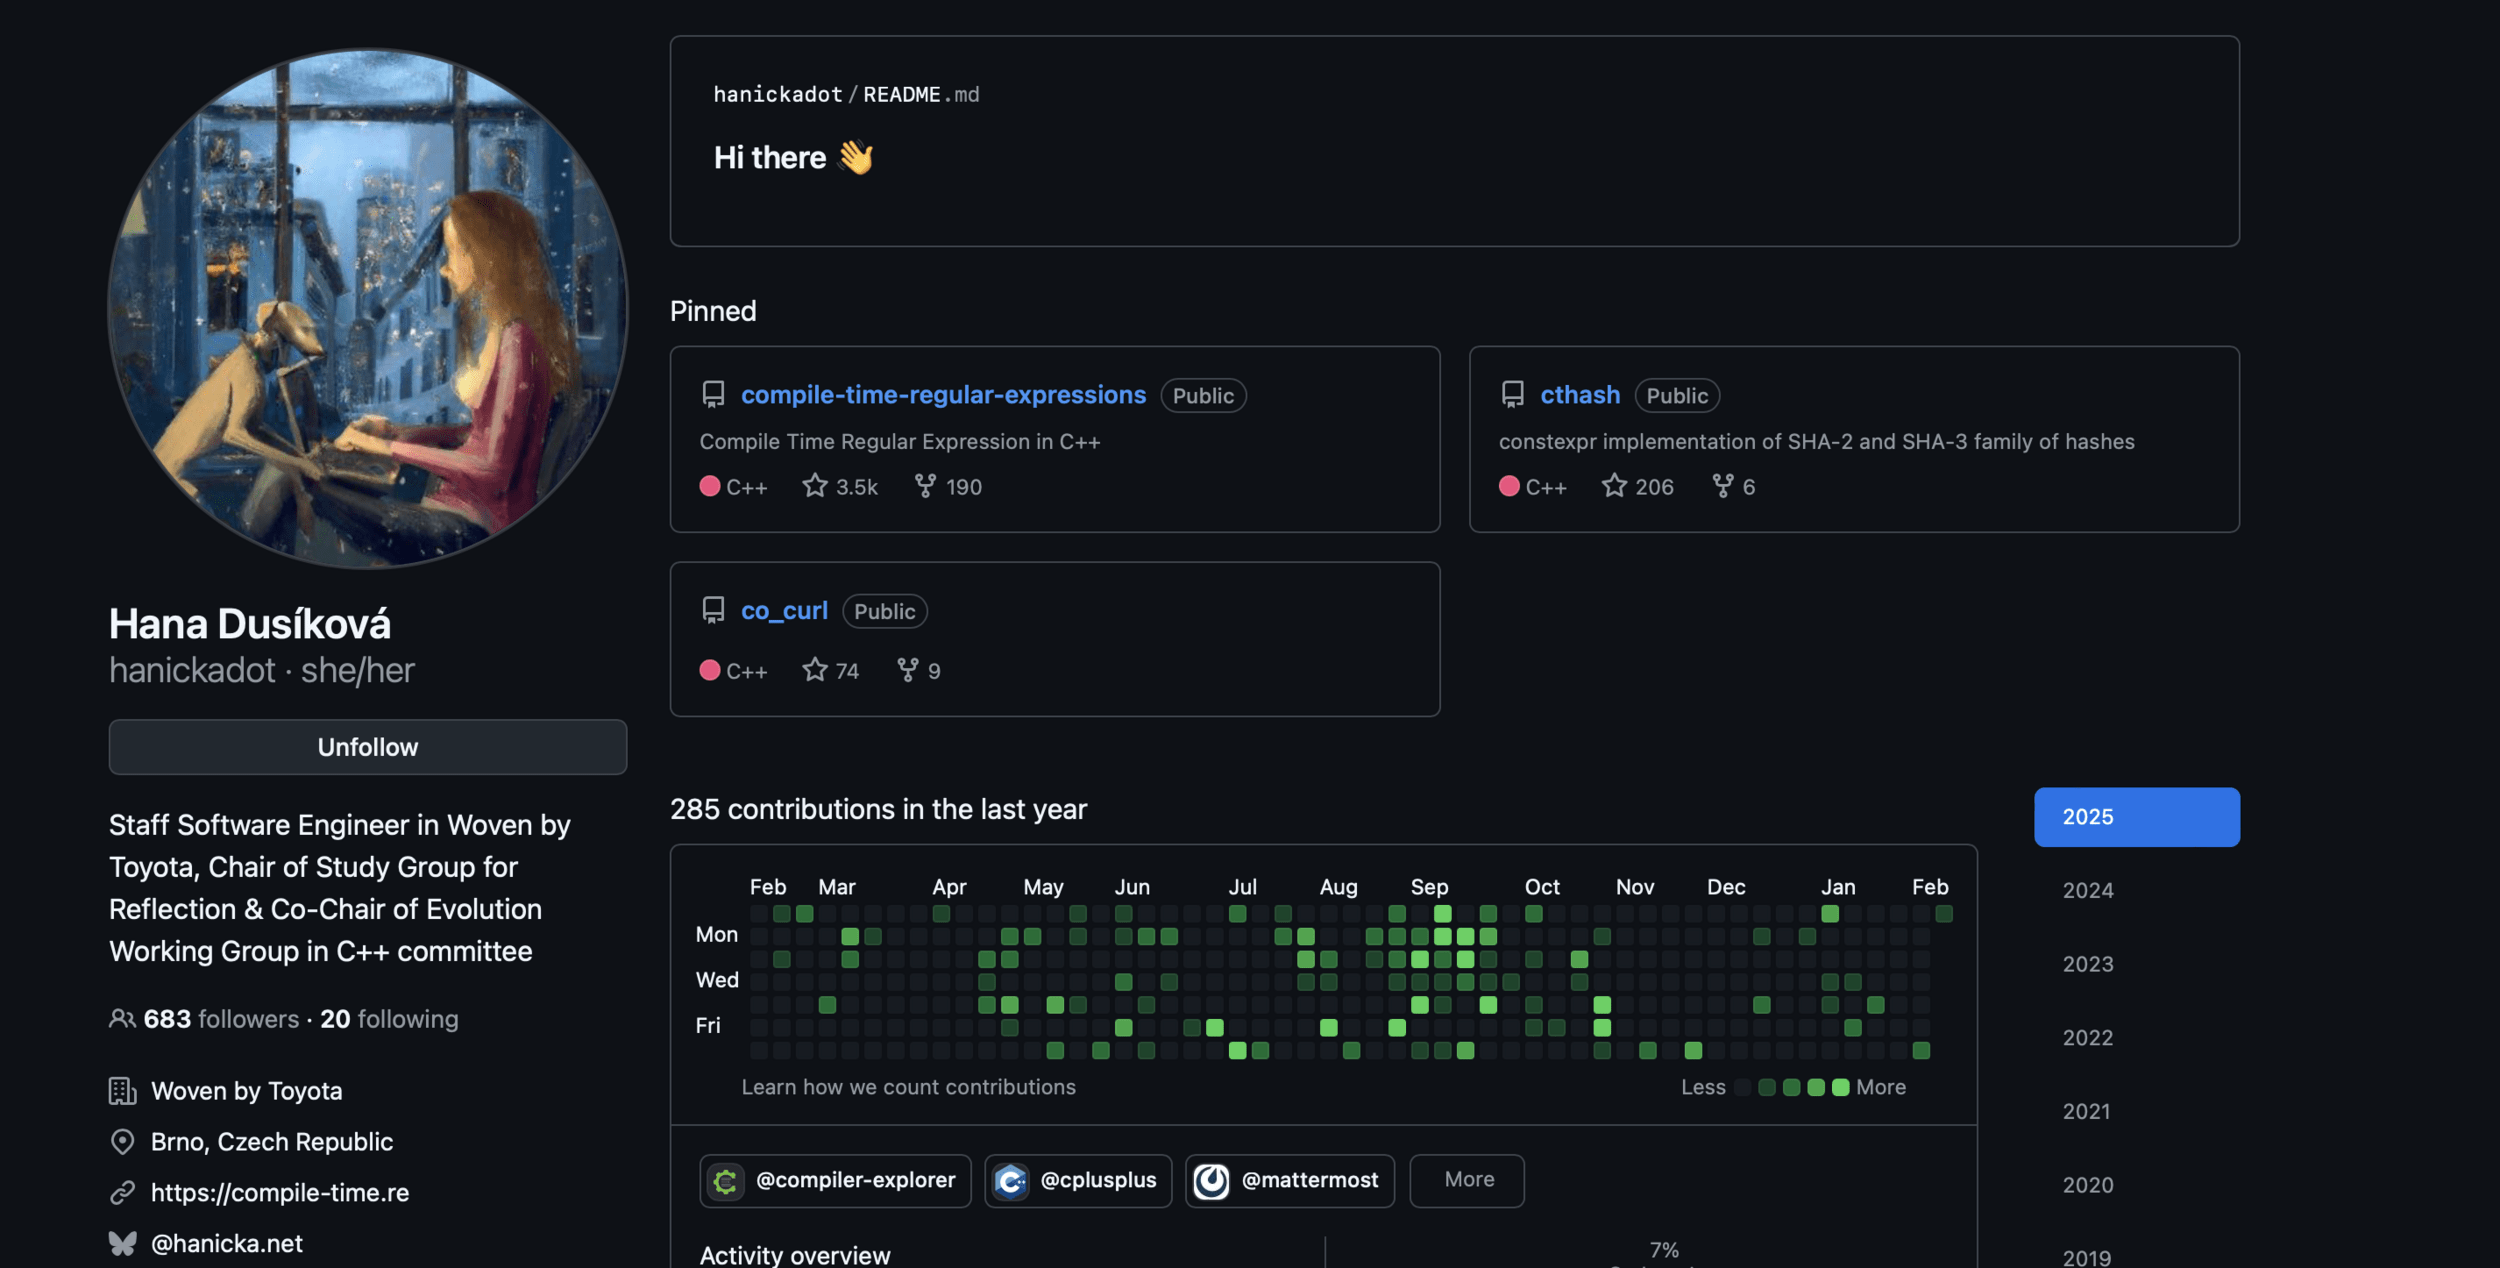Screen dimensions: 2500x1268
Task: Switch to the 2023 contribution year
Action: coord(2088,964)
